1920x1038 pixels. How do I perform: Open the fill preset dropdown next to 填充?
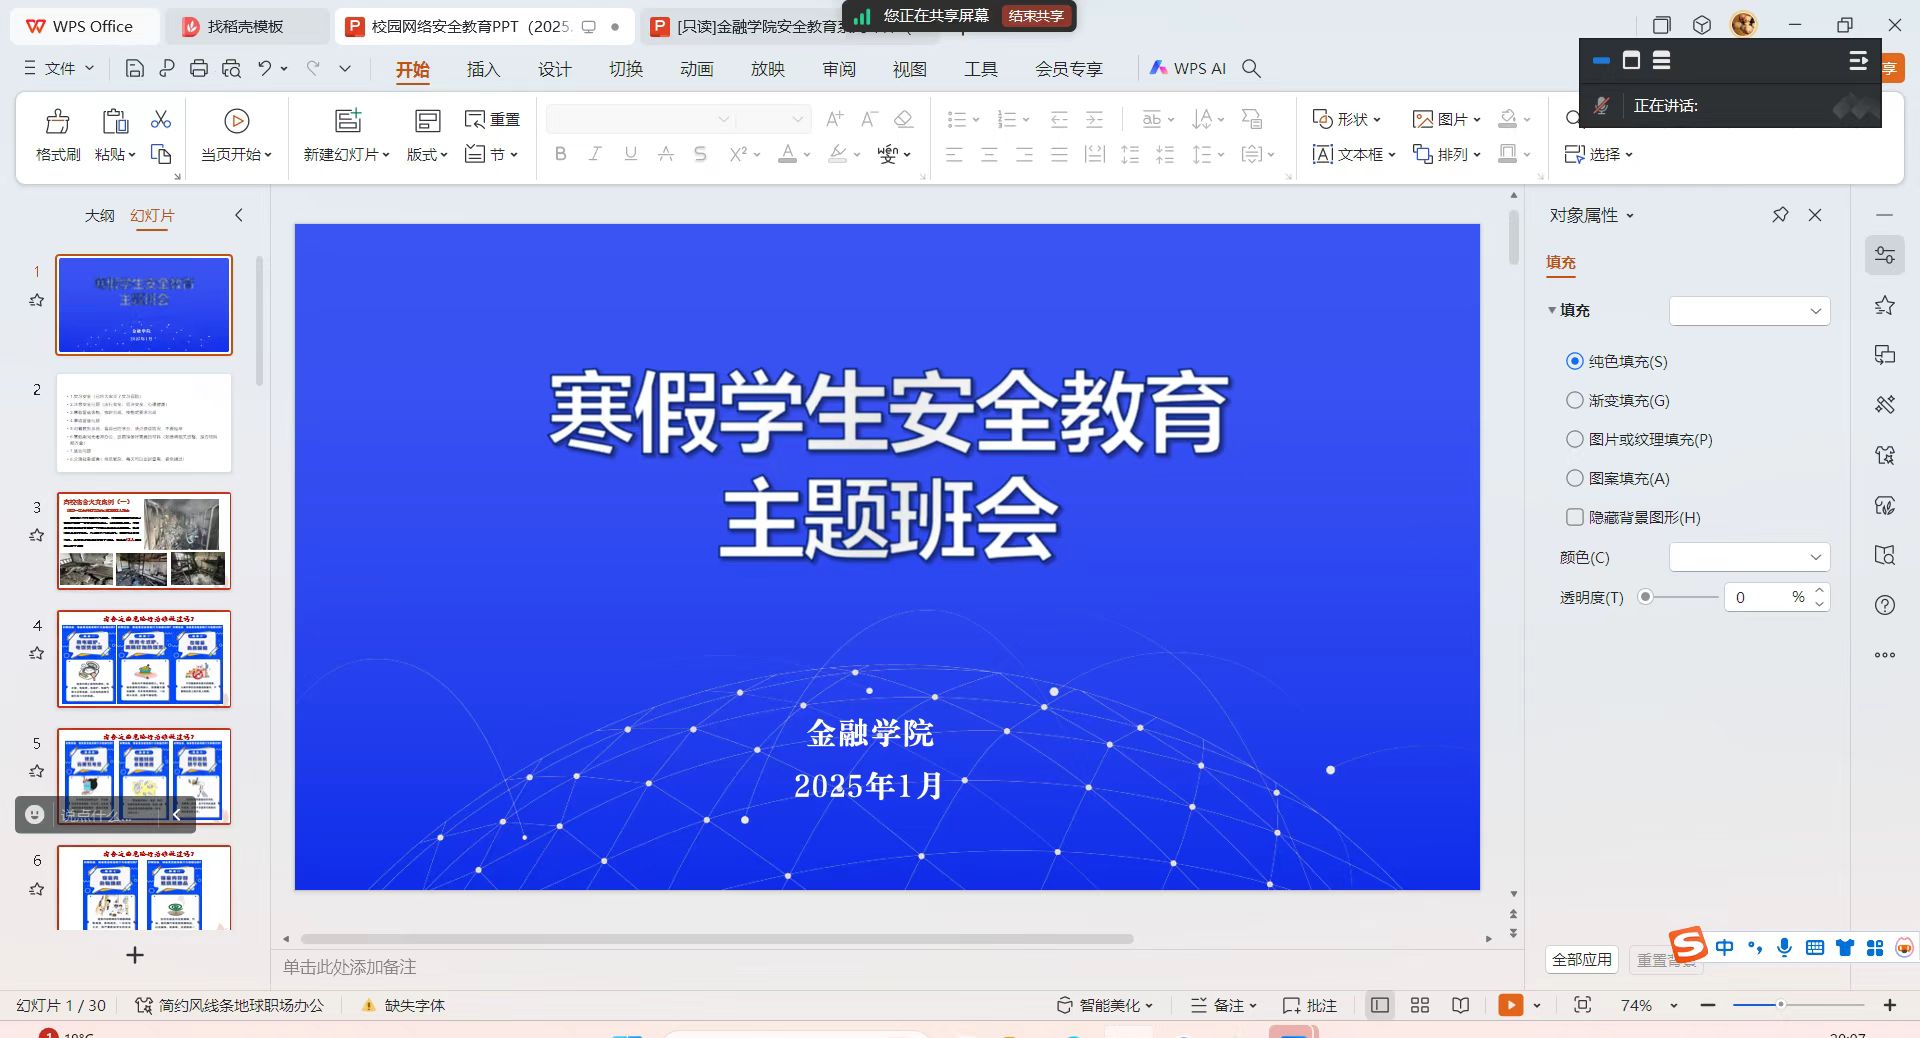click(1750, 311)
